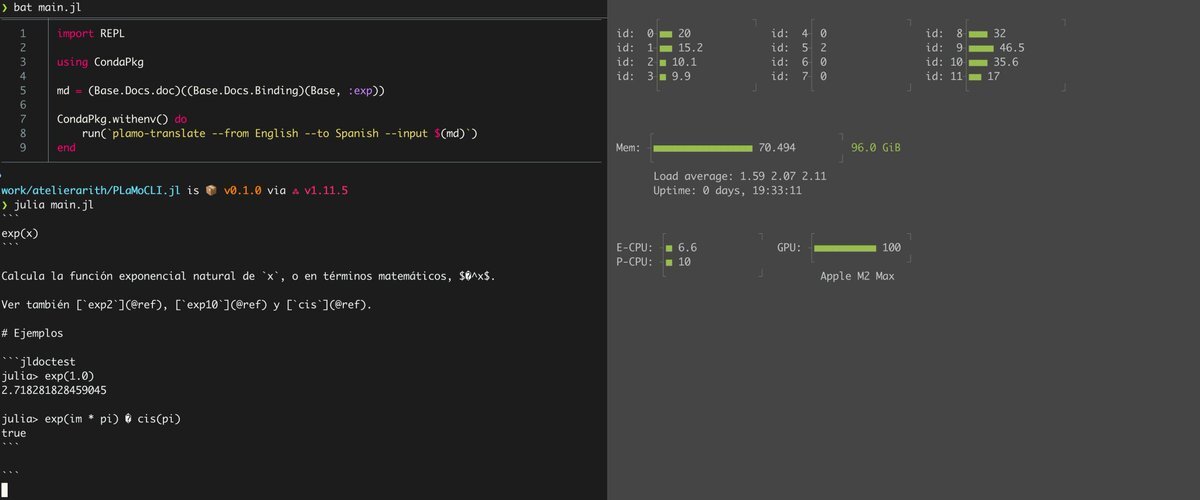Click the 'id: 4' CPU label
The image size is (1200, 500).
790,33
